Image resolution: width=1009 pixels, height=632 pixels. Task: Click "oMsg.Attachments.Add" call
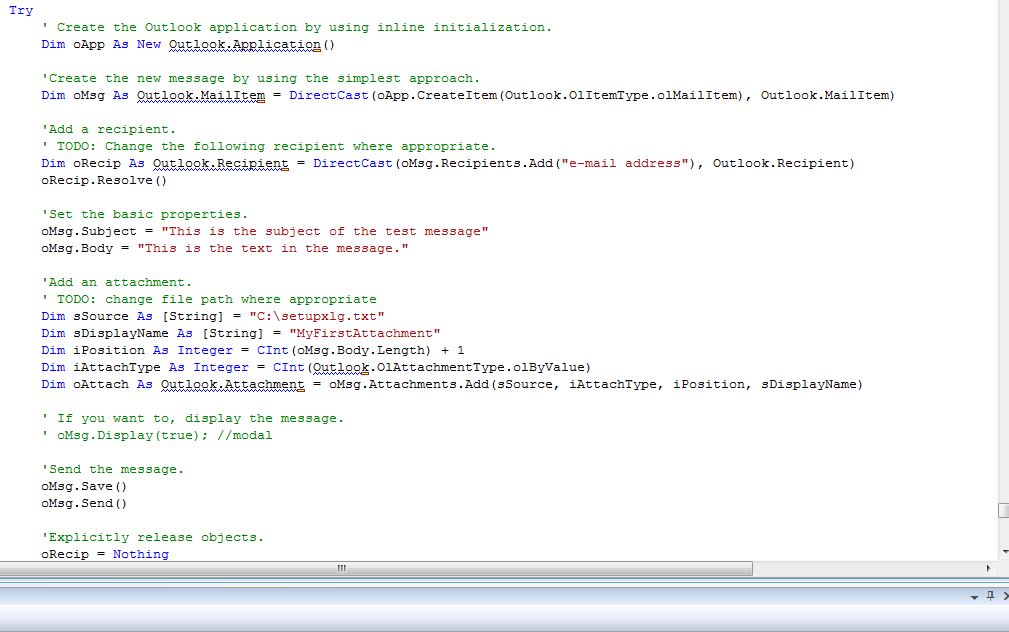pos(409,384)
